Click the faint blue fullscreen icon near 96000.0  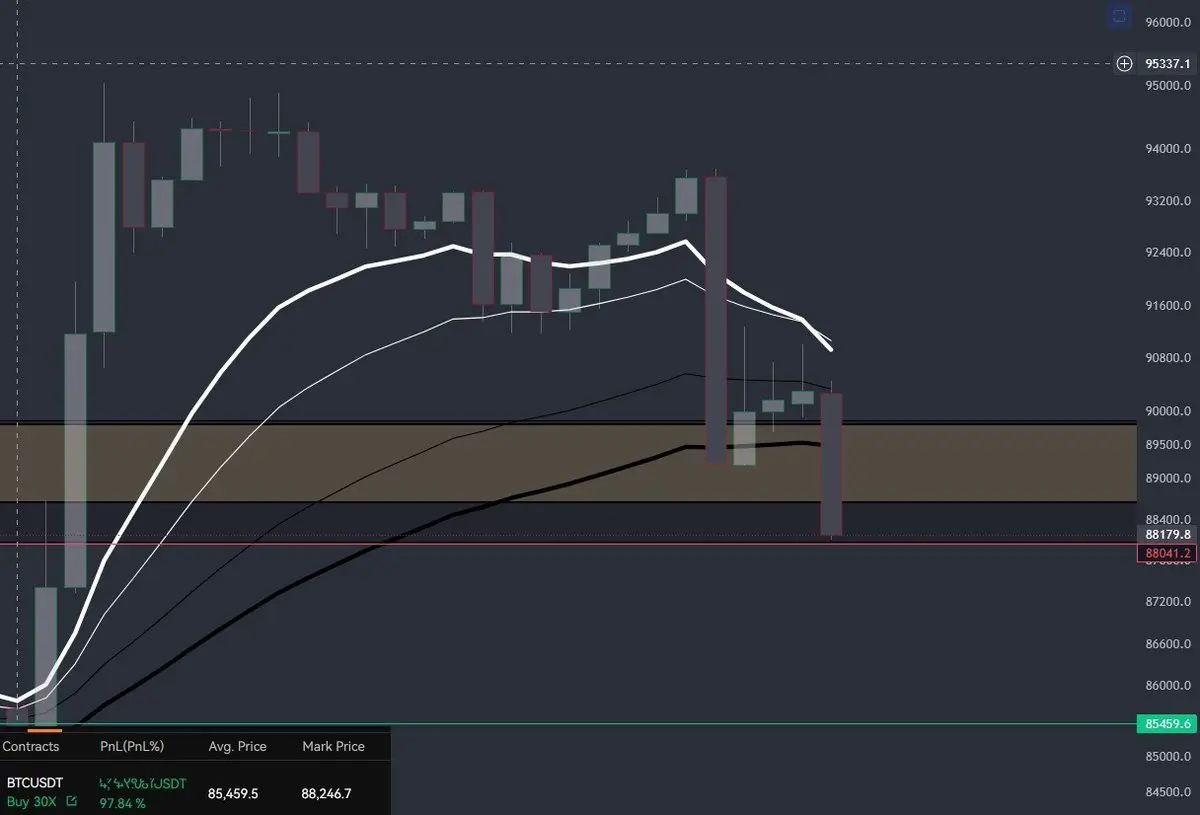point(1119,16)
